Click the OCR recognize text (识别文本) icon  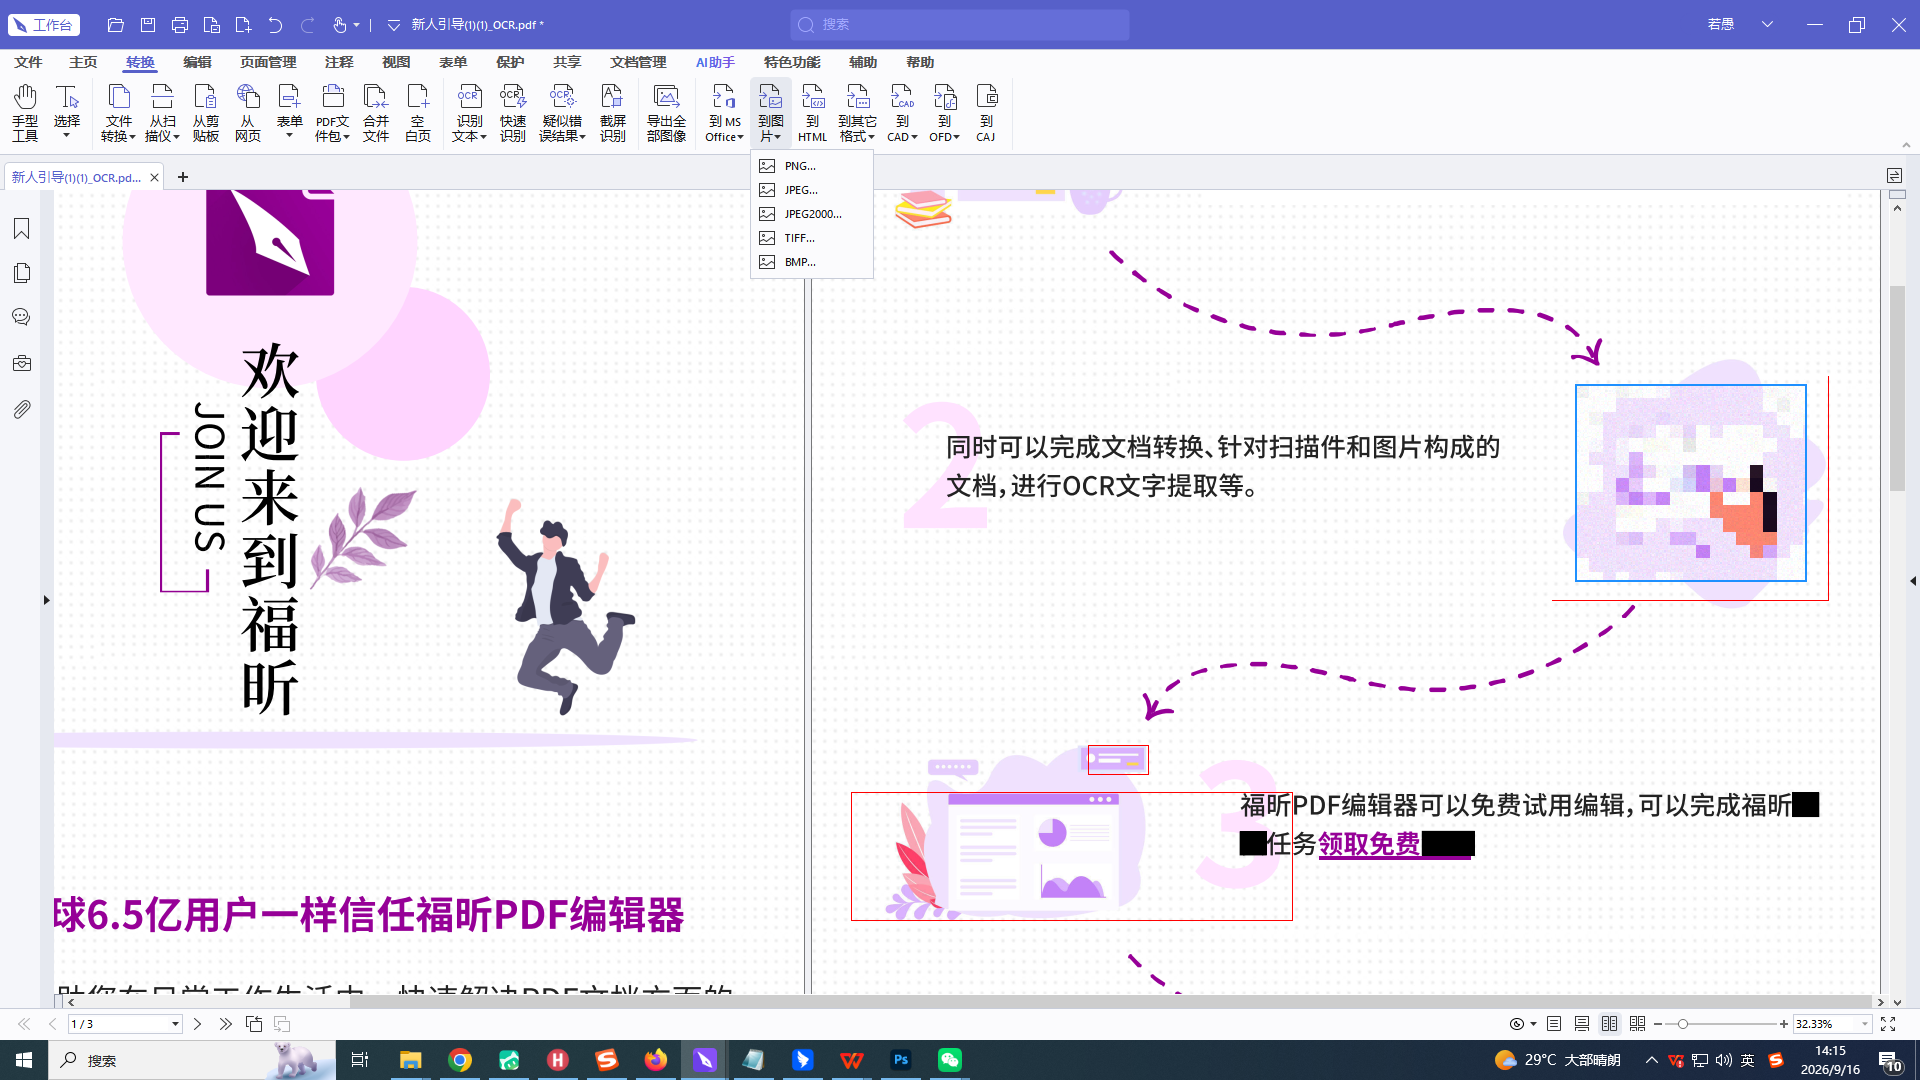click(469, 112)
